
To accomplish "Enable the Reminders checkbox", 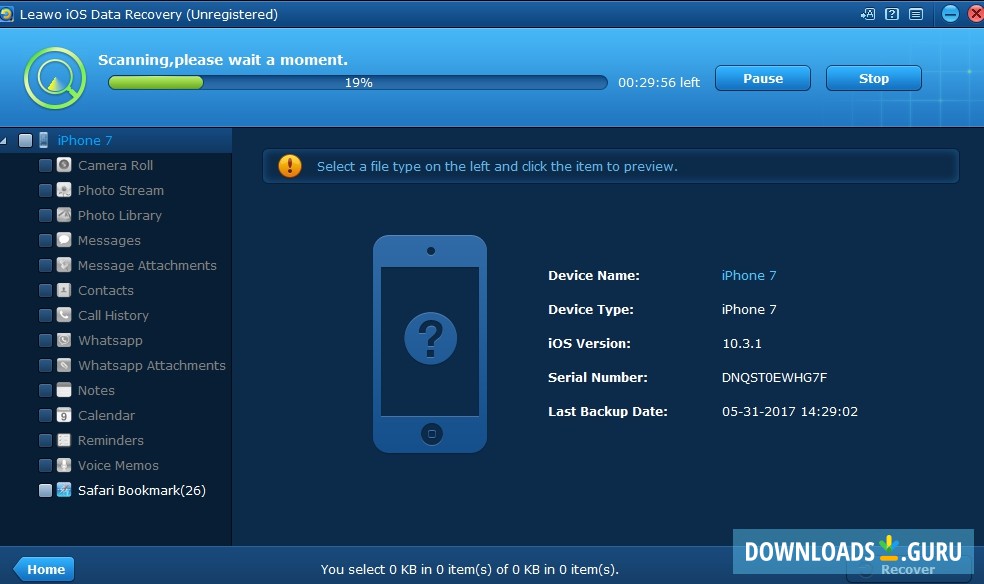I will (x=45, y=440).
